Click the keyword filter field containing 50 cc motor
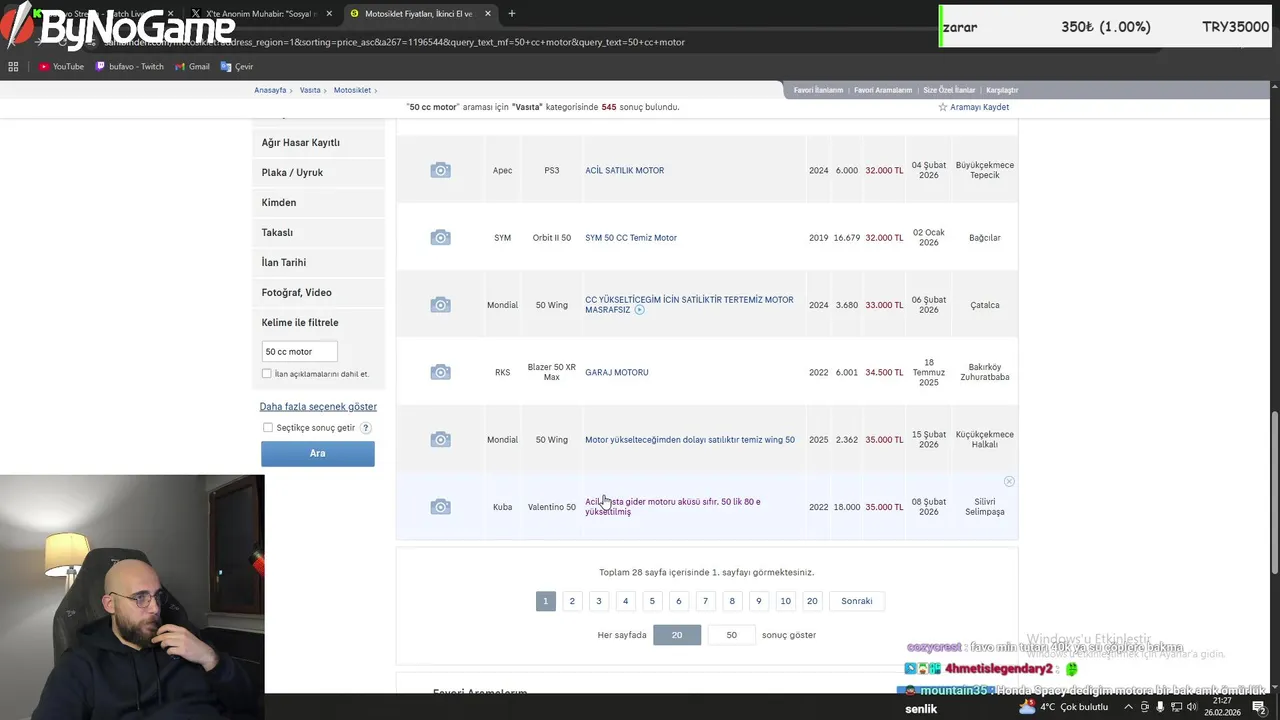The image size is (1280, 720). (300, 351)
